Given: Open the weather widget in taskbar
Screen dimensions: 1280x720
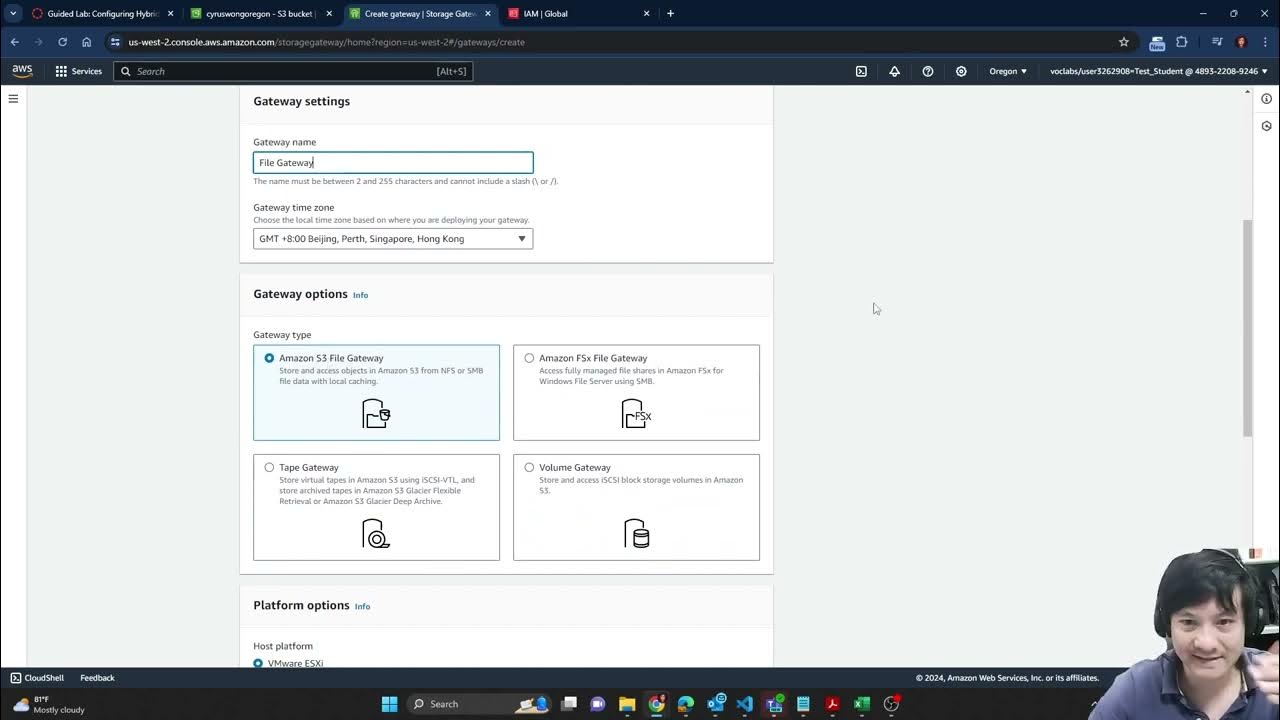Looking at the screenshot, I should tap(48, 704).
